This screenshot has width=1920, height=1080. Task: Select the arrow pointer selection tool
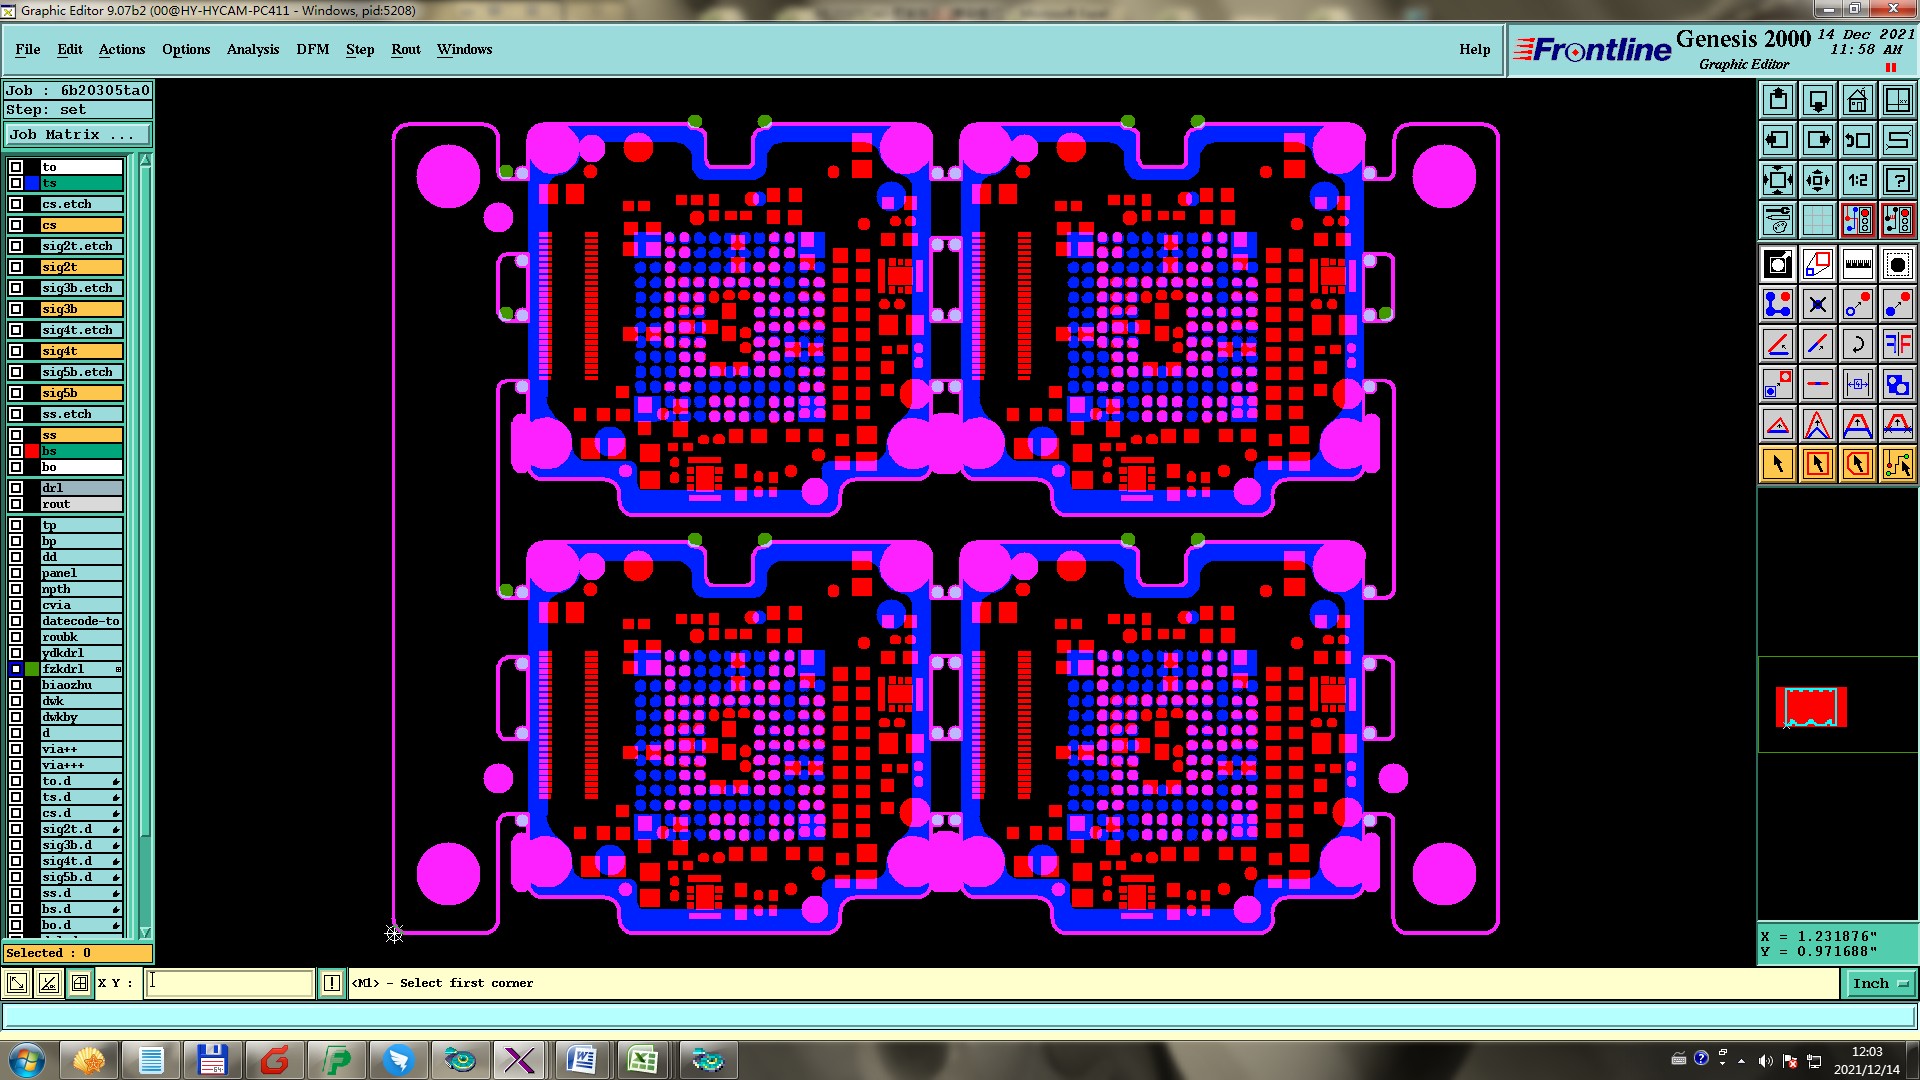(1778, 464)
